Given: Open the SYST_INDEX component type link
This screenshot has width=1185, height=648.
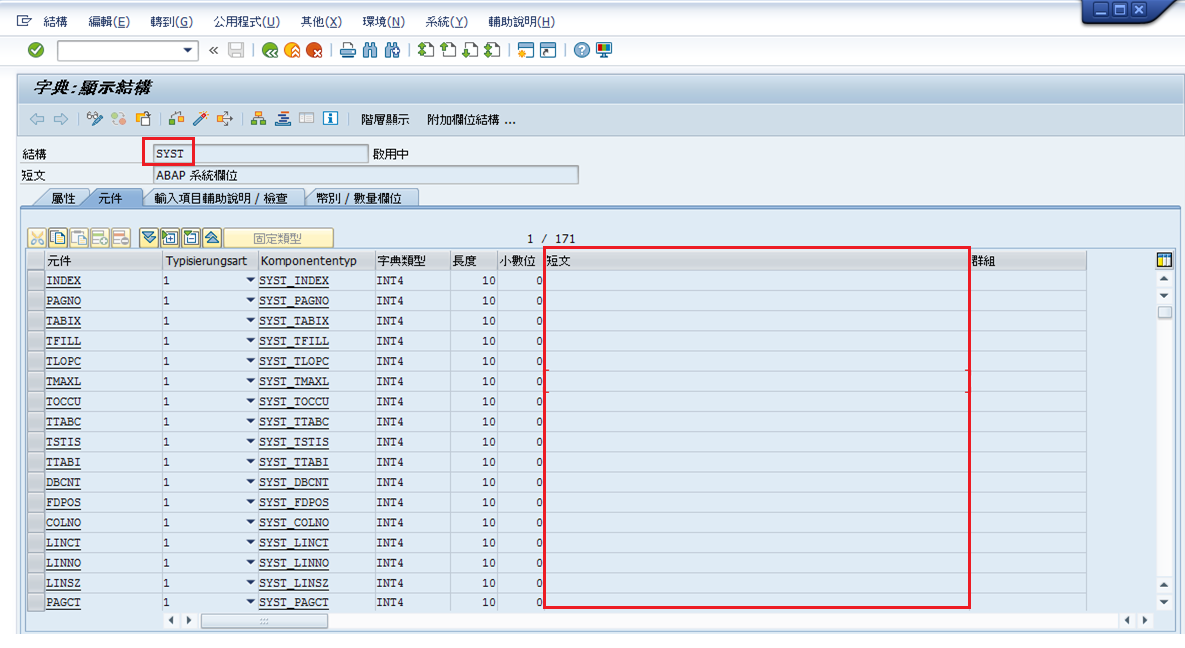Looking at the screenshot, I should (294, 281).
